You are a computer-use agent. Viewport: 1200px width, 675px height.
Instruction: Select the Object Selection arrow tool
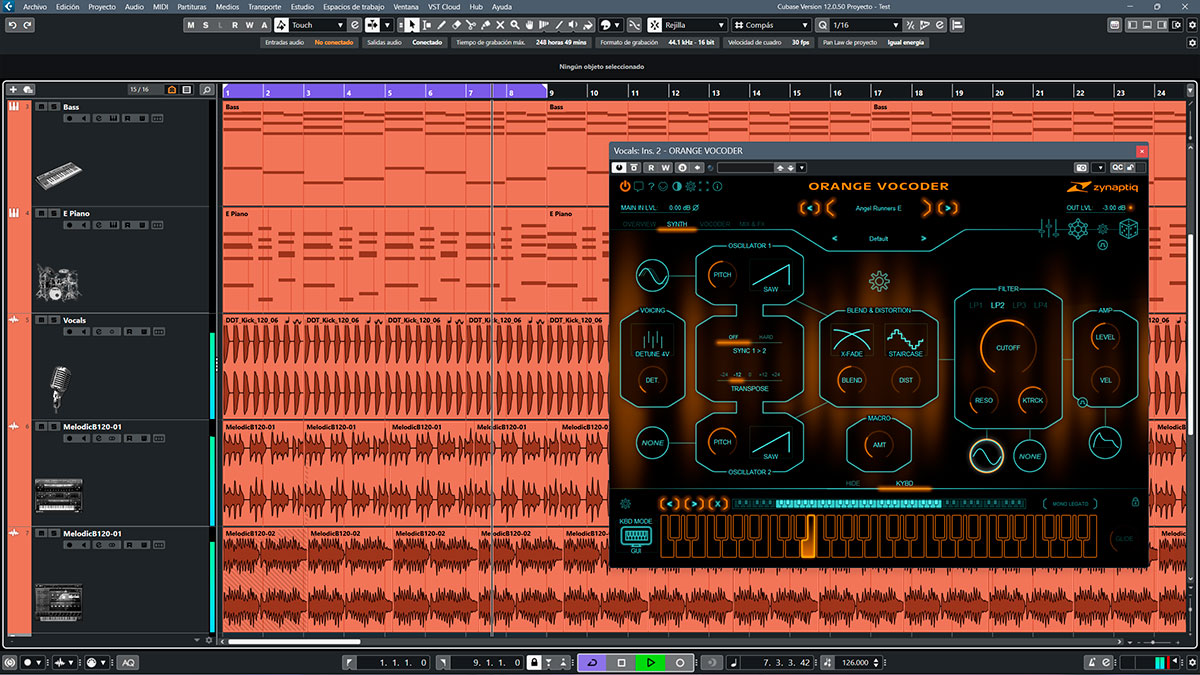point(413,25)
